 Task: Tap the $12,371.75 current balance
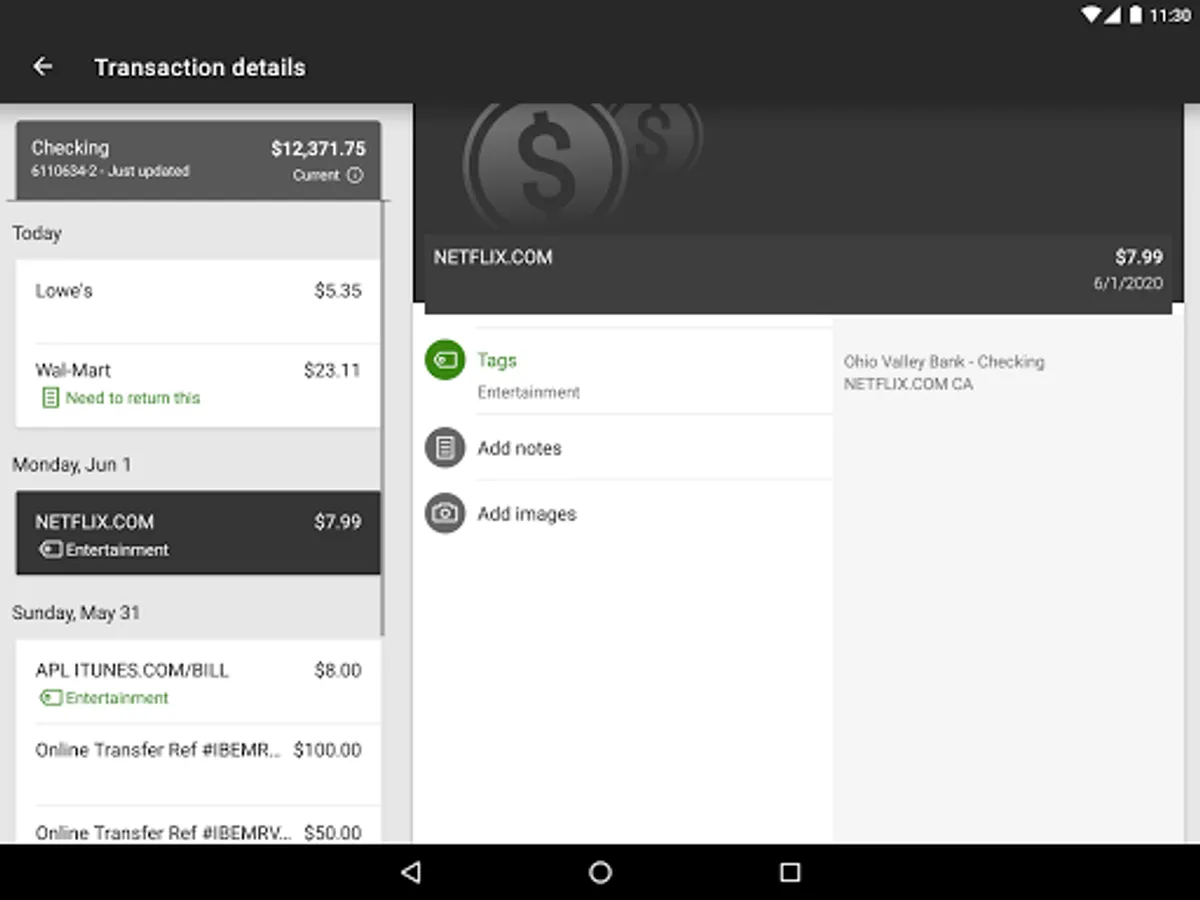[x=318, y=149]
